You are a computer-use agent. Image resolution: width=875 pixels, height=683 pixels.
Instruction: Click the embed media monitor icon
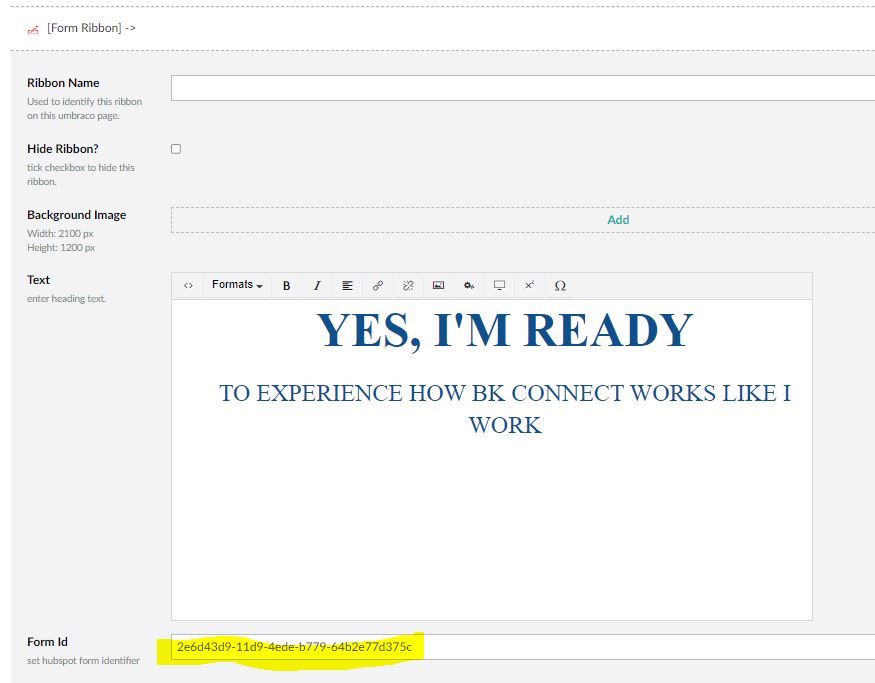tap(499, 286)
